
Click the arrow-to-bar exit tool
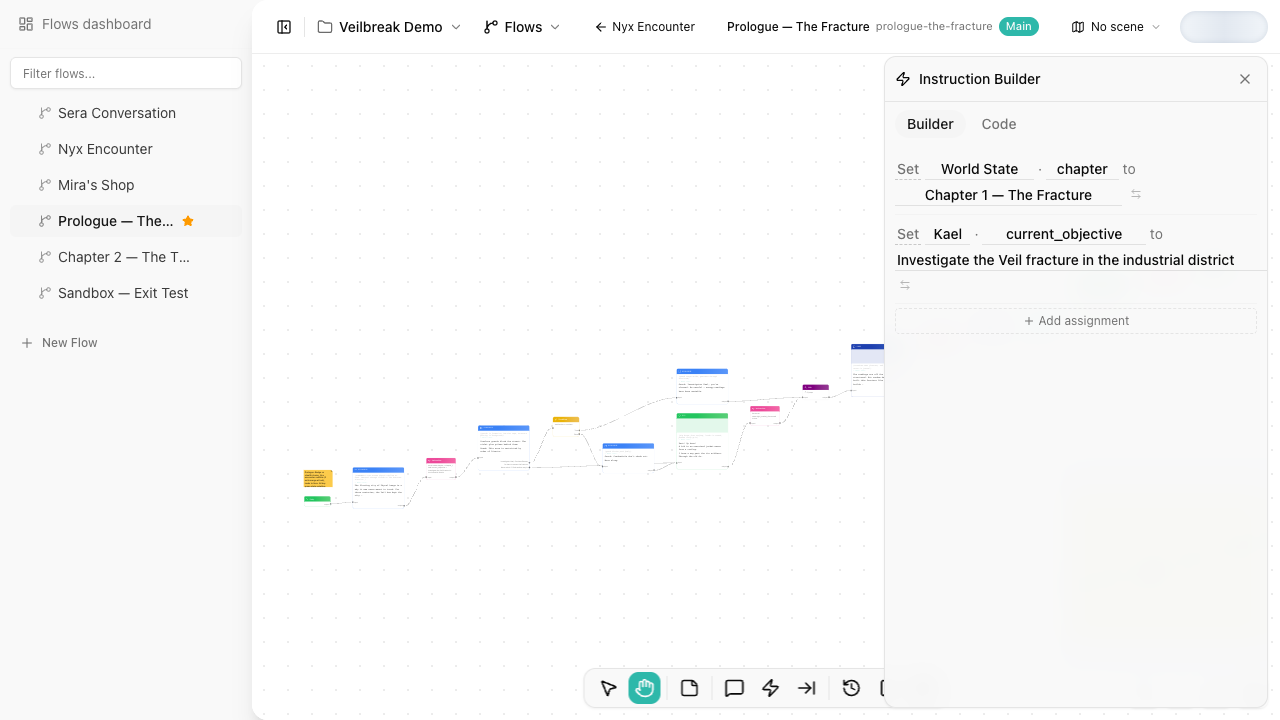[806, 688]
